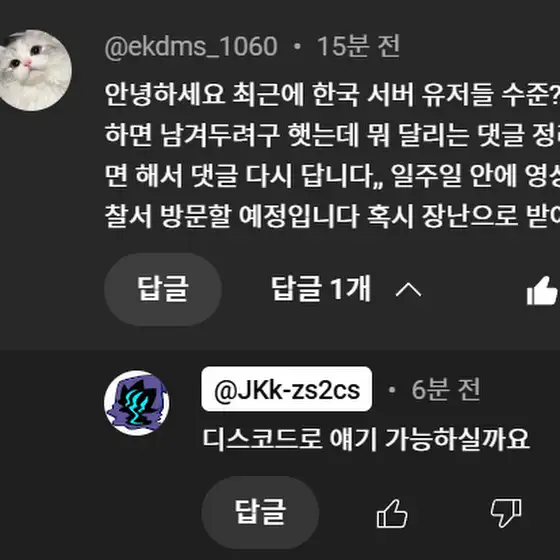Click 답글 button under the JKk-zs2cs reply

(x=260, y=512)
